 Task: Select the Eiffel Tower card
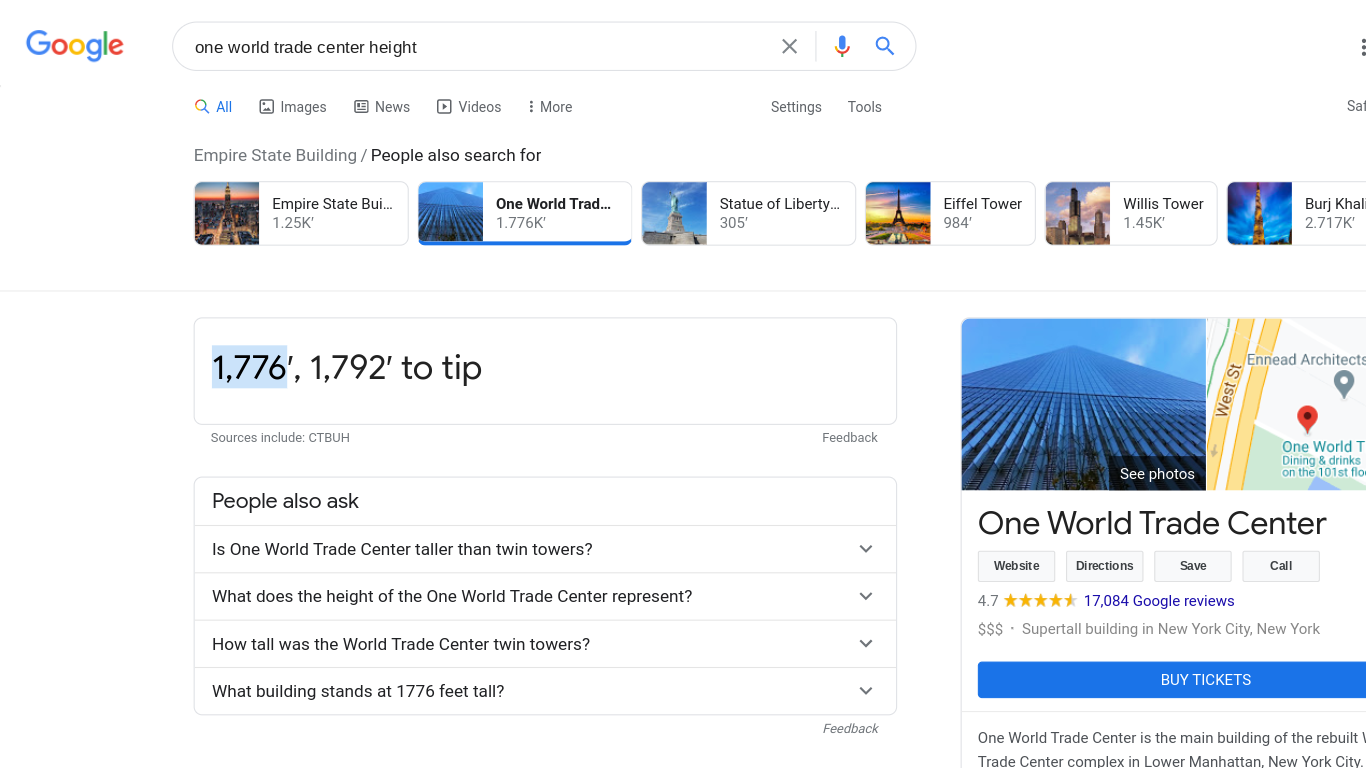[949, 213]
